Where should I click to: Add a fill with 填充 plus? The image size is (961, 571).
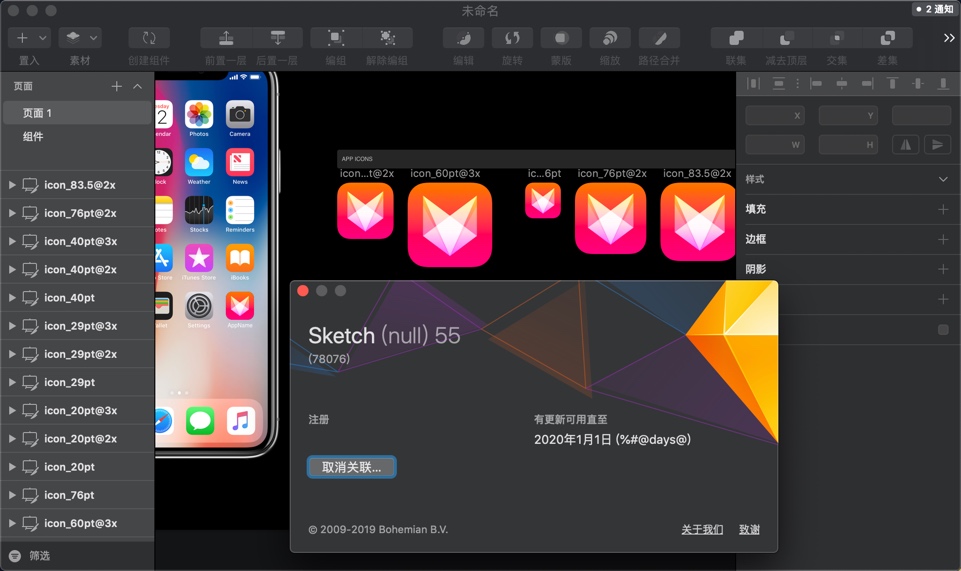point(943,209)
